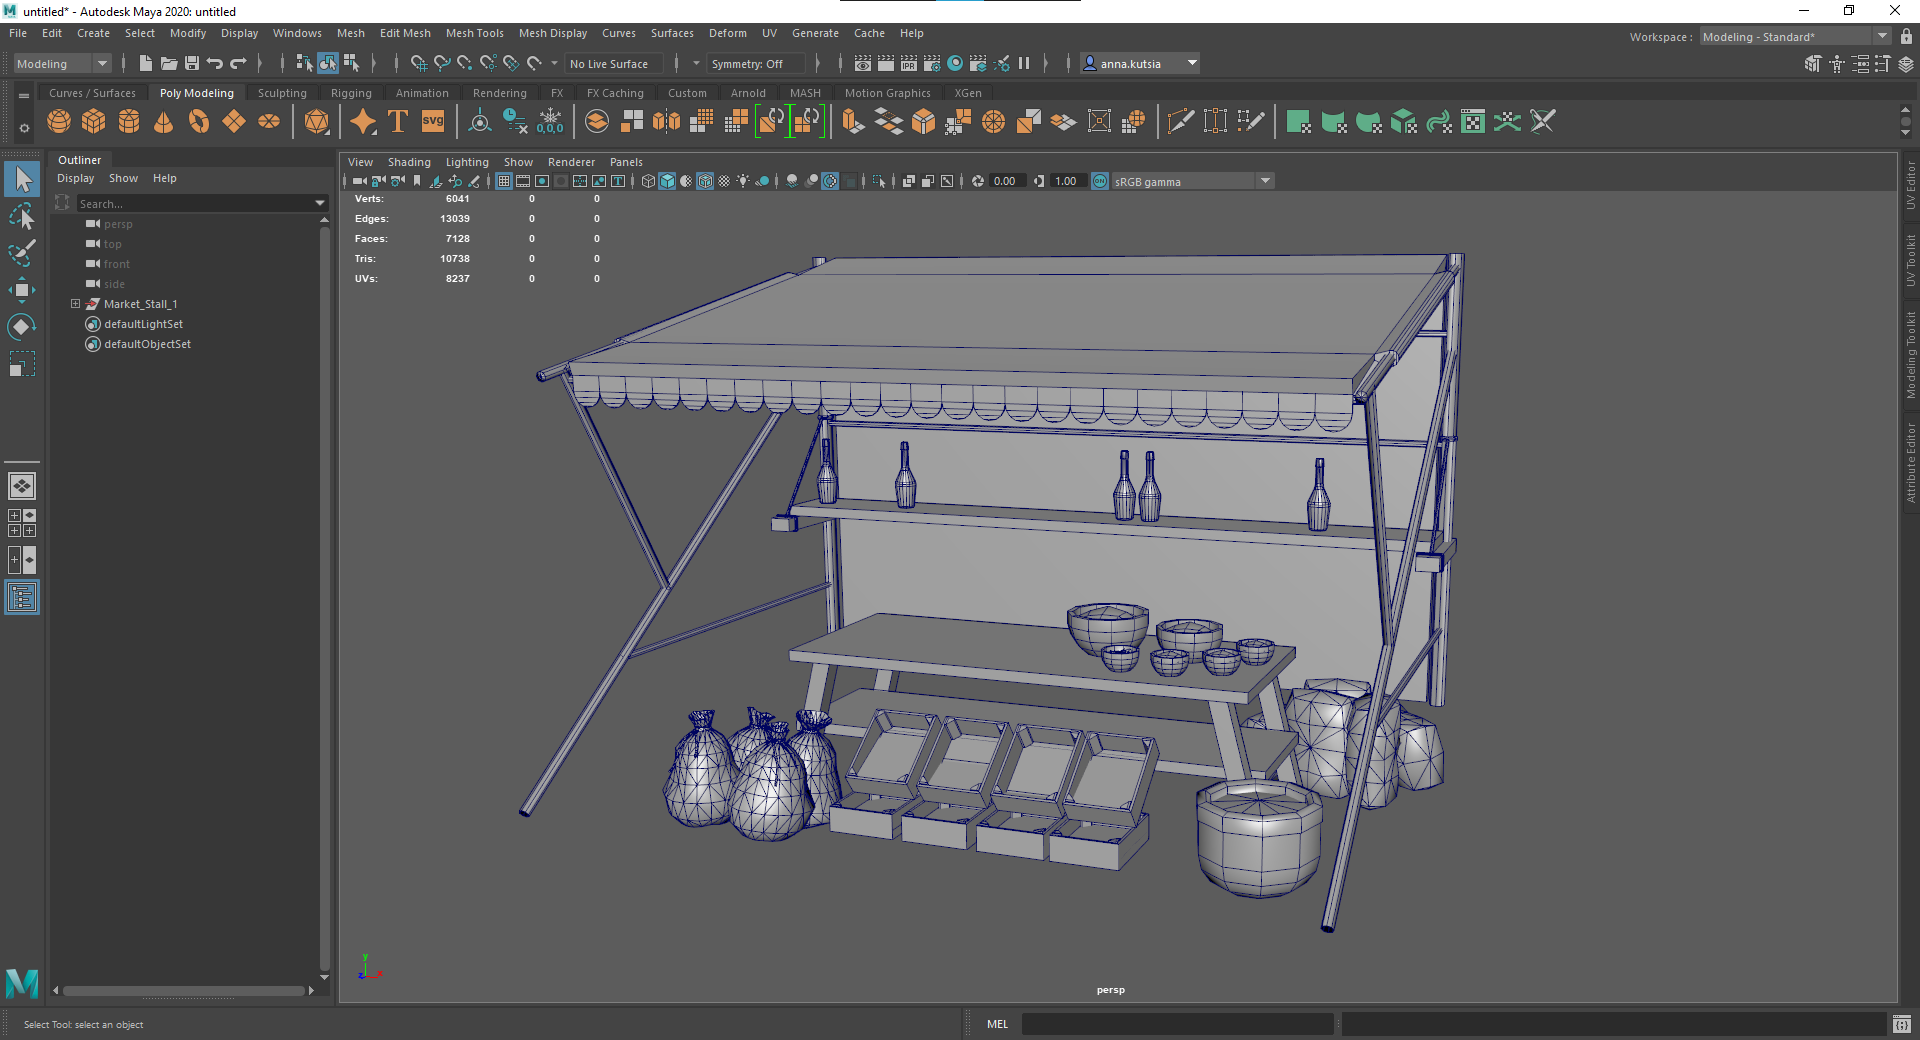Create a polygon sphere from the shelf

(59, 122)
